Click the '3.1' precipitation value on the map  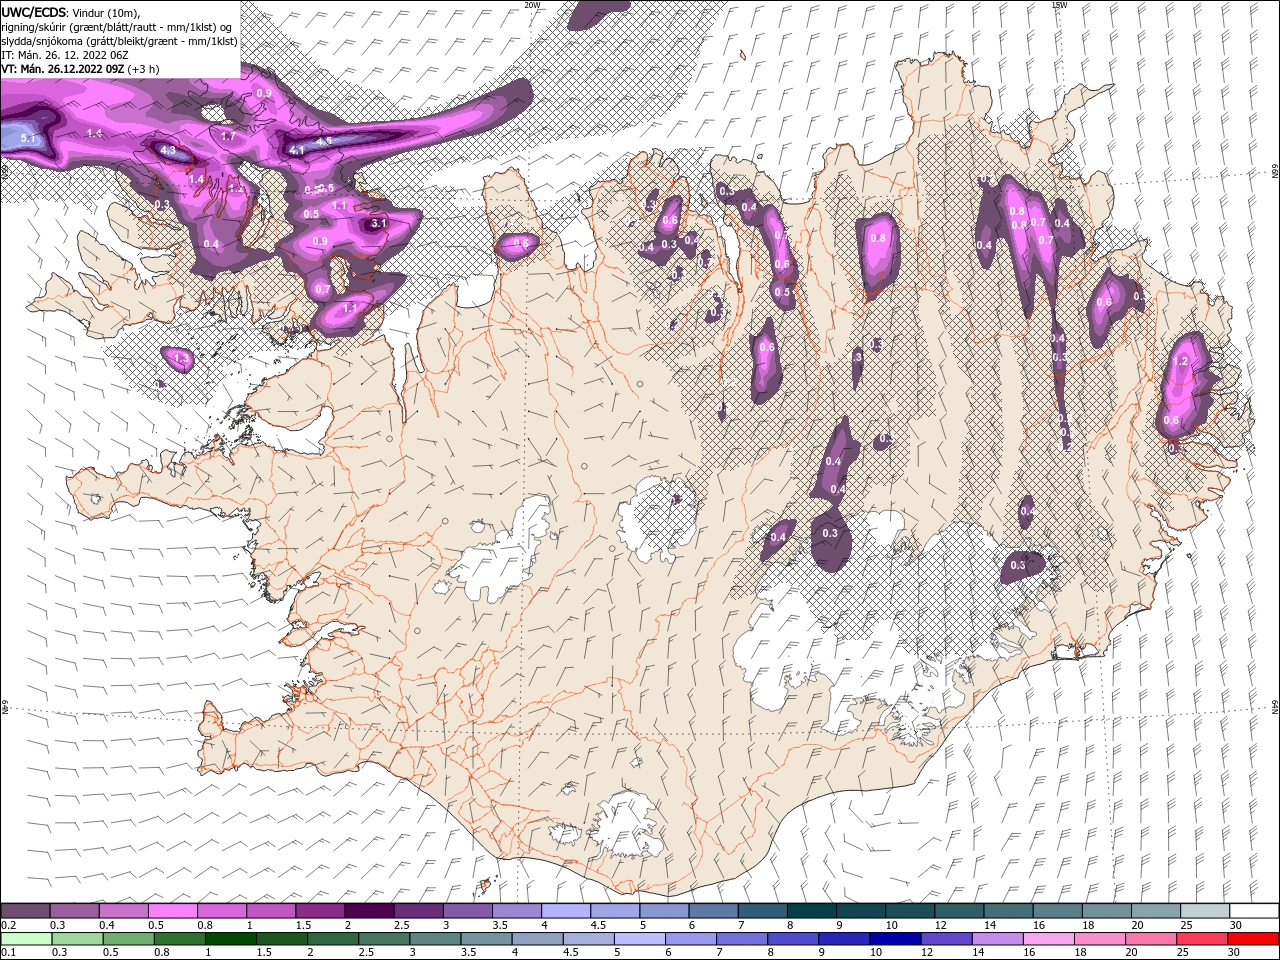tap(378, 223)
